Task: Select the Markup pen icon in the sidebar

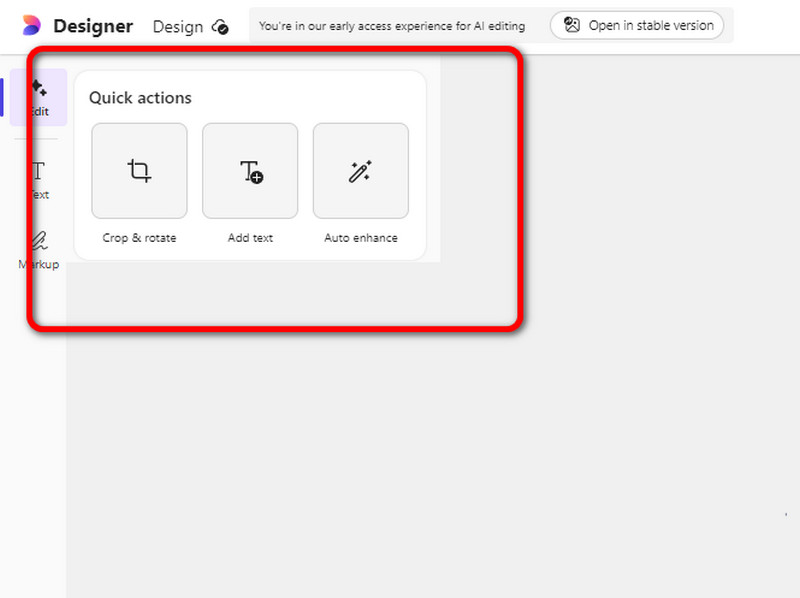Action: 39,241
